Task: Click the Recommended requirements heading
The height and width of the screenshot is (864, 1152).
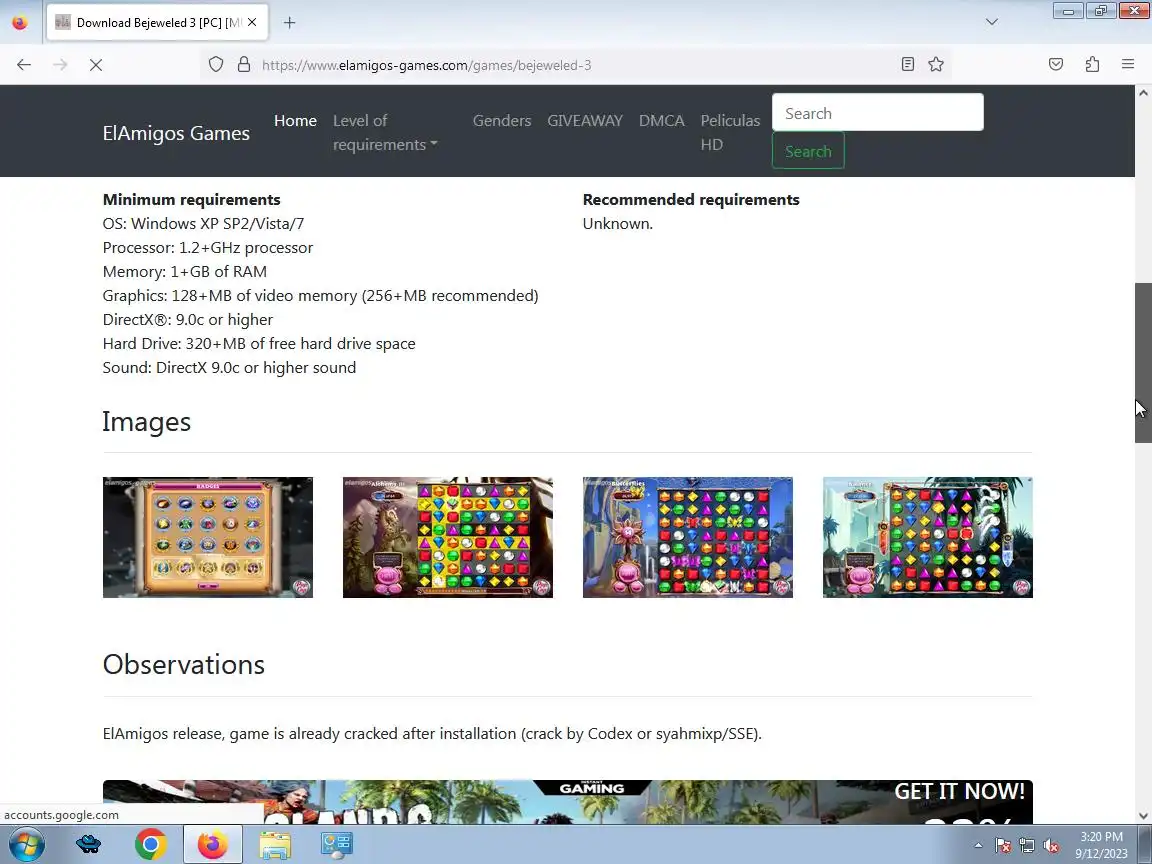Action: [x=691, y=200]
